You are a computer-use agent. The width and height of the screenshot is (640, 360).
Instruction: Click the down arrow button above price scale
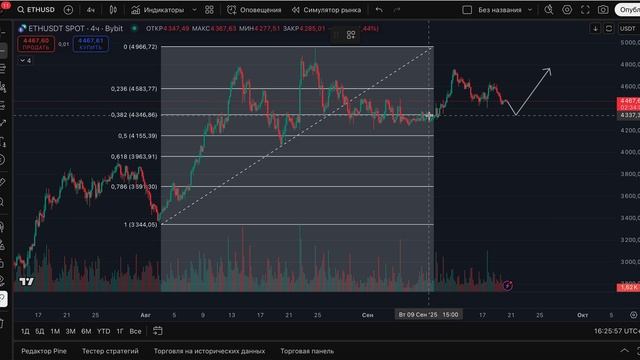pyautogui.click(x=595, y=29)
